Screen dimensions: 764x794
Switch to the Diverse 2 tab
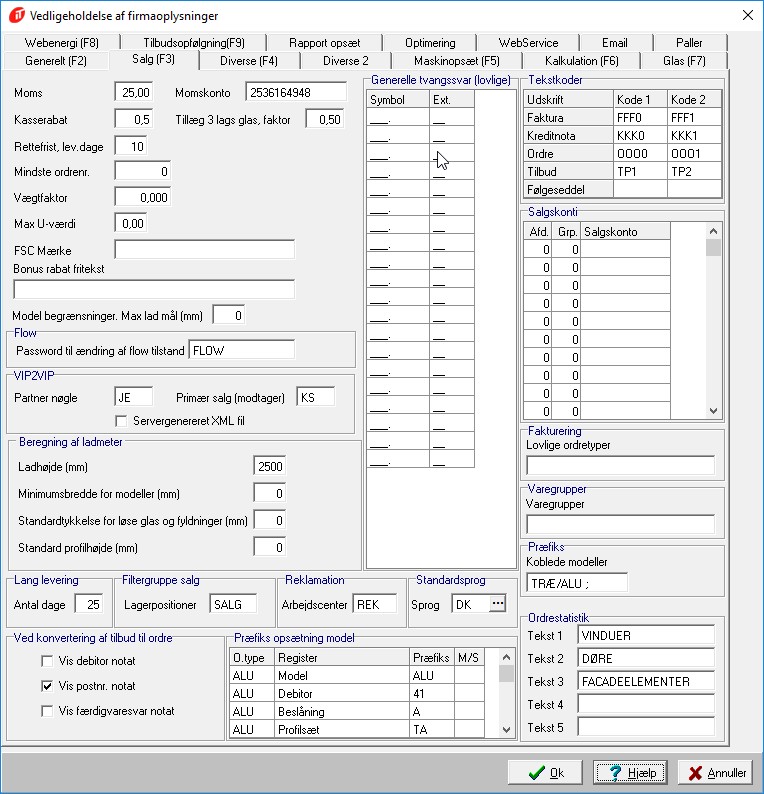click(x=346, y=61)
